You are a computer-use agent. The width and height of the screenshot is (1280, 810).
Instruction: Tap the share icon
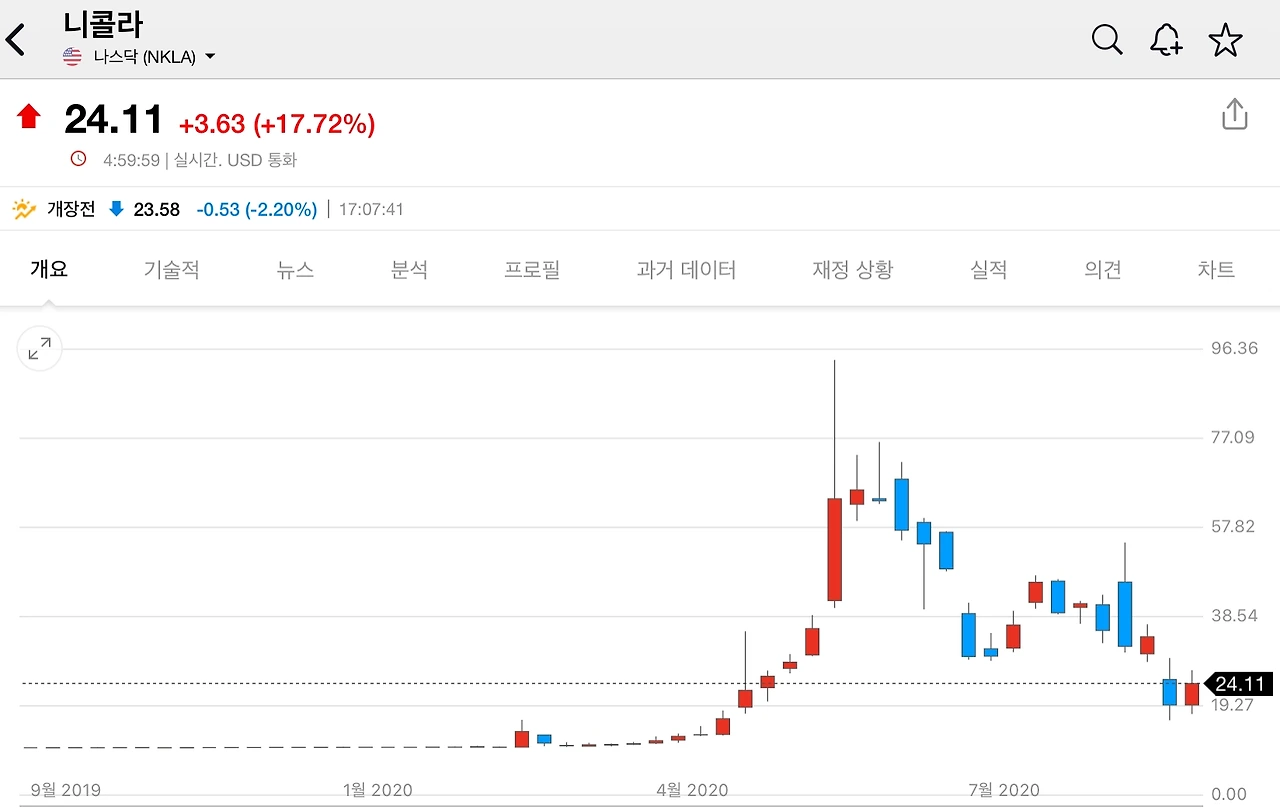1235,114
